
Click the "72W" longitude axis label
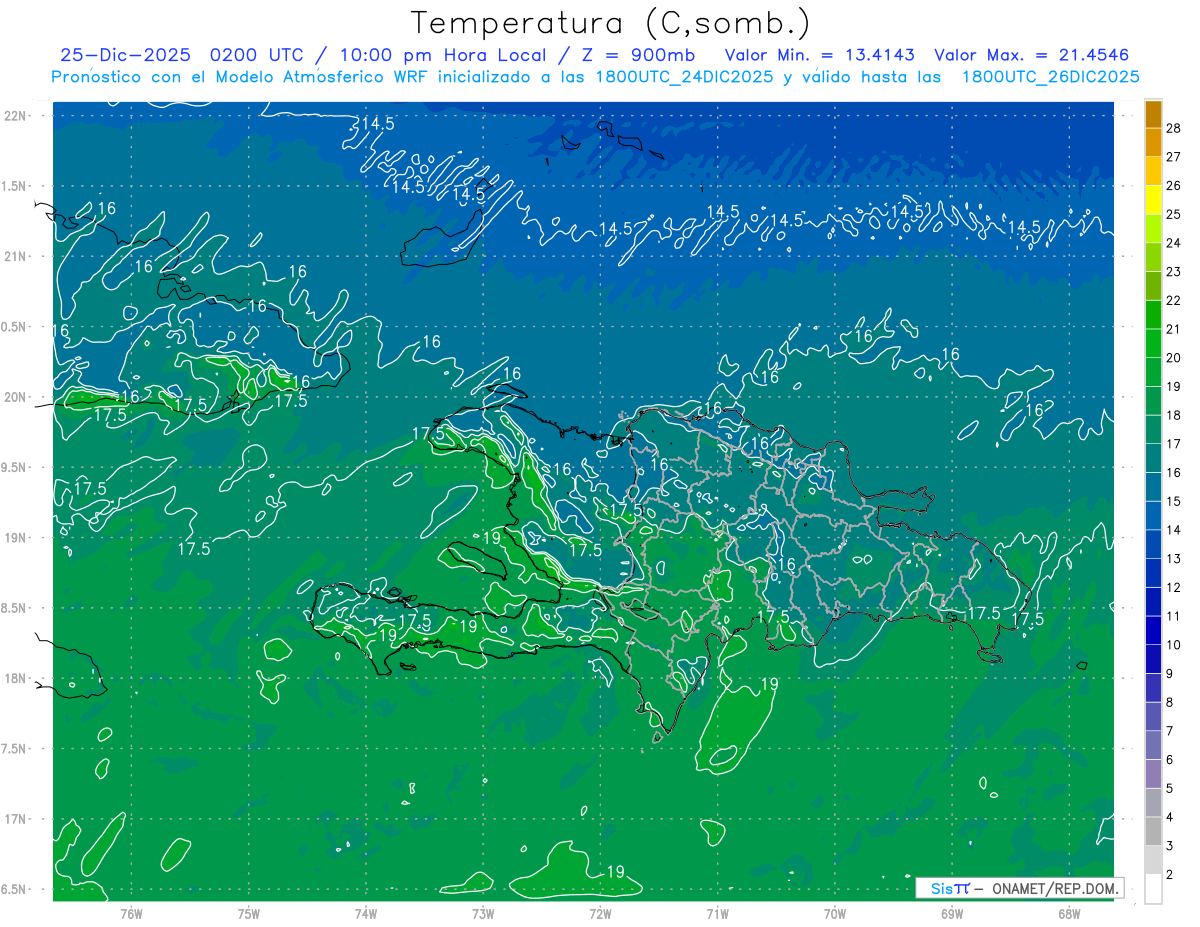point(600,914)
